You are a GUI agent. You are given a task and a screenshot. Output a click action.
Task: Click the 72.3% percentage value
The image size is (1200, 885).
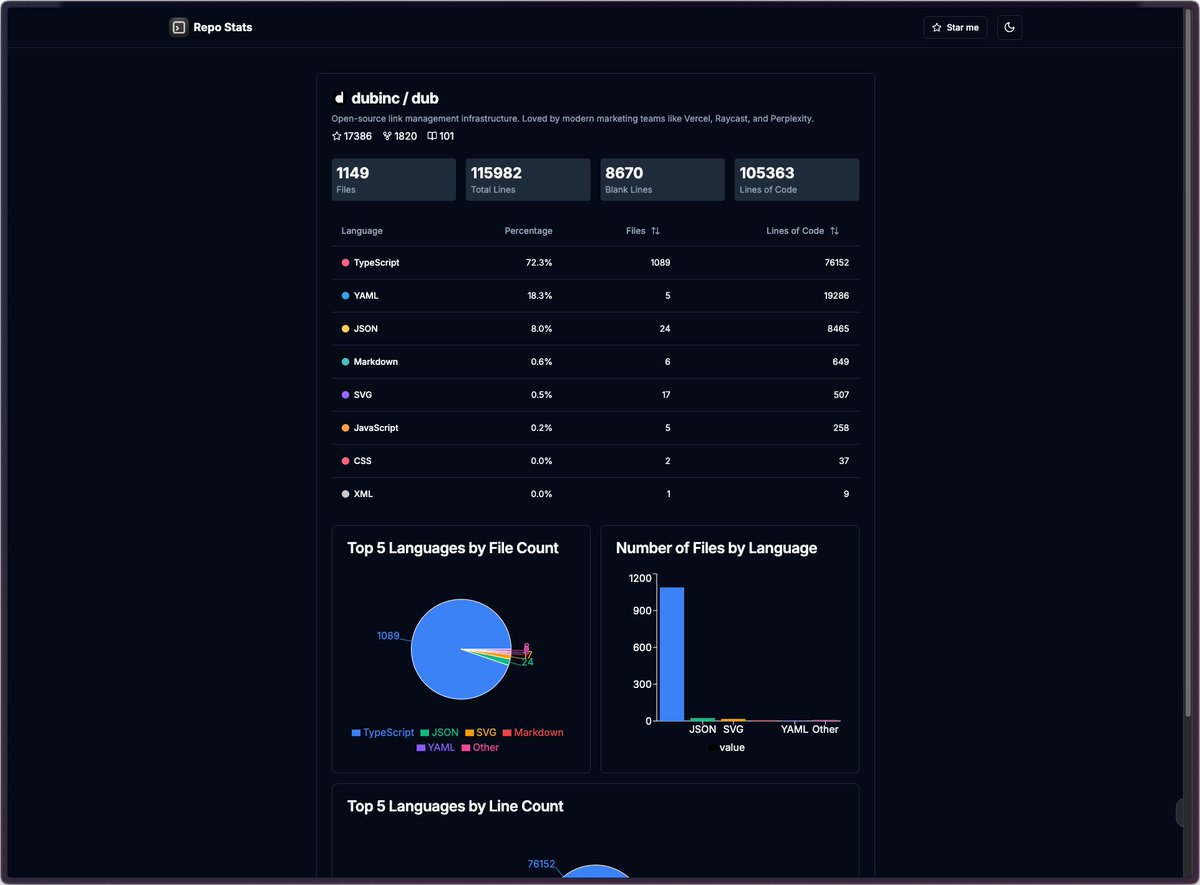539,263
